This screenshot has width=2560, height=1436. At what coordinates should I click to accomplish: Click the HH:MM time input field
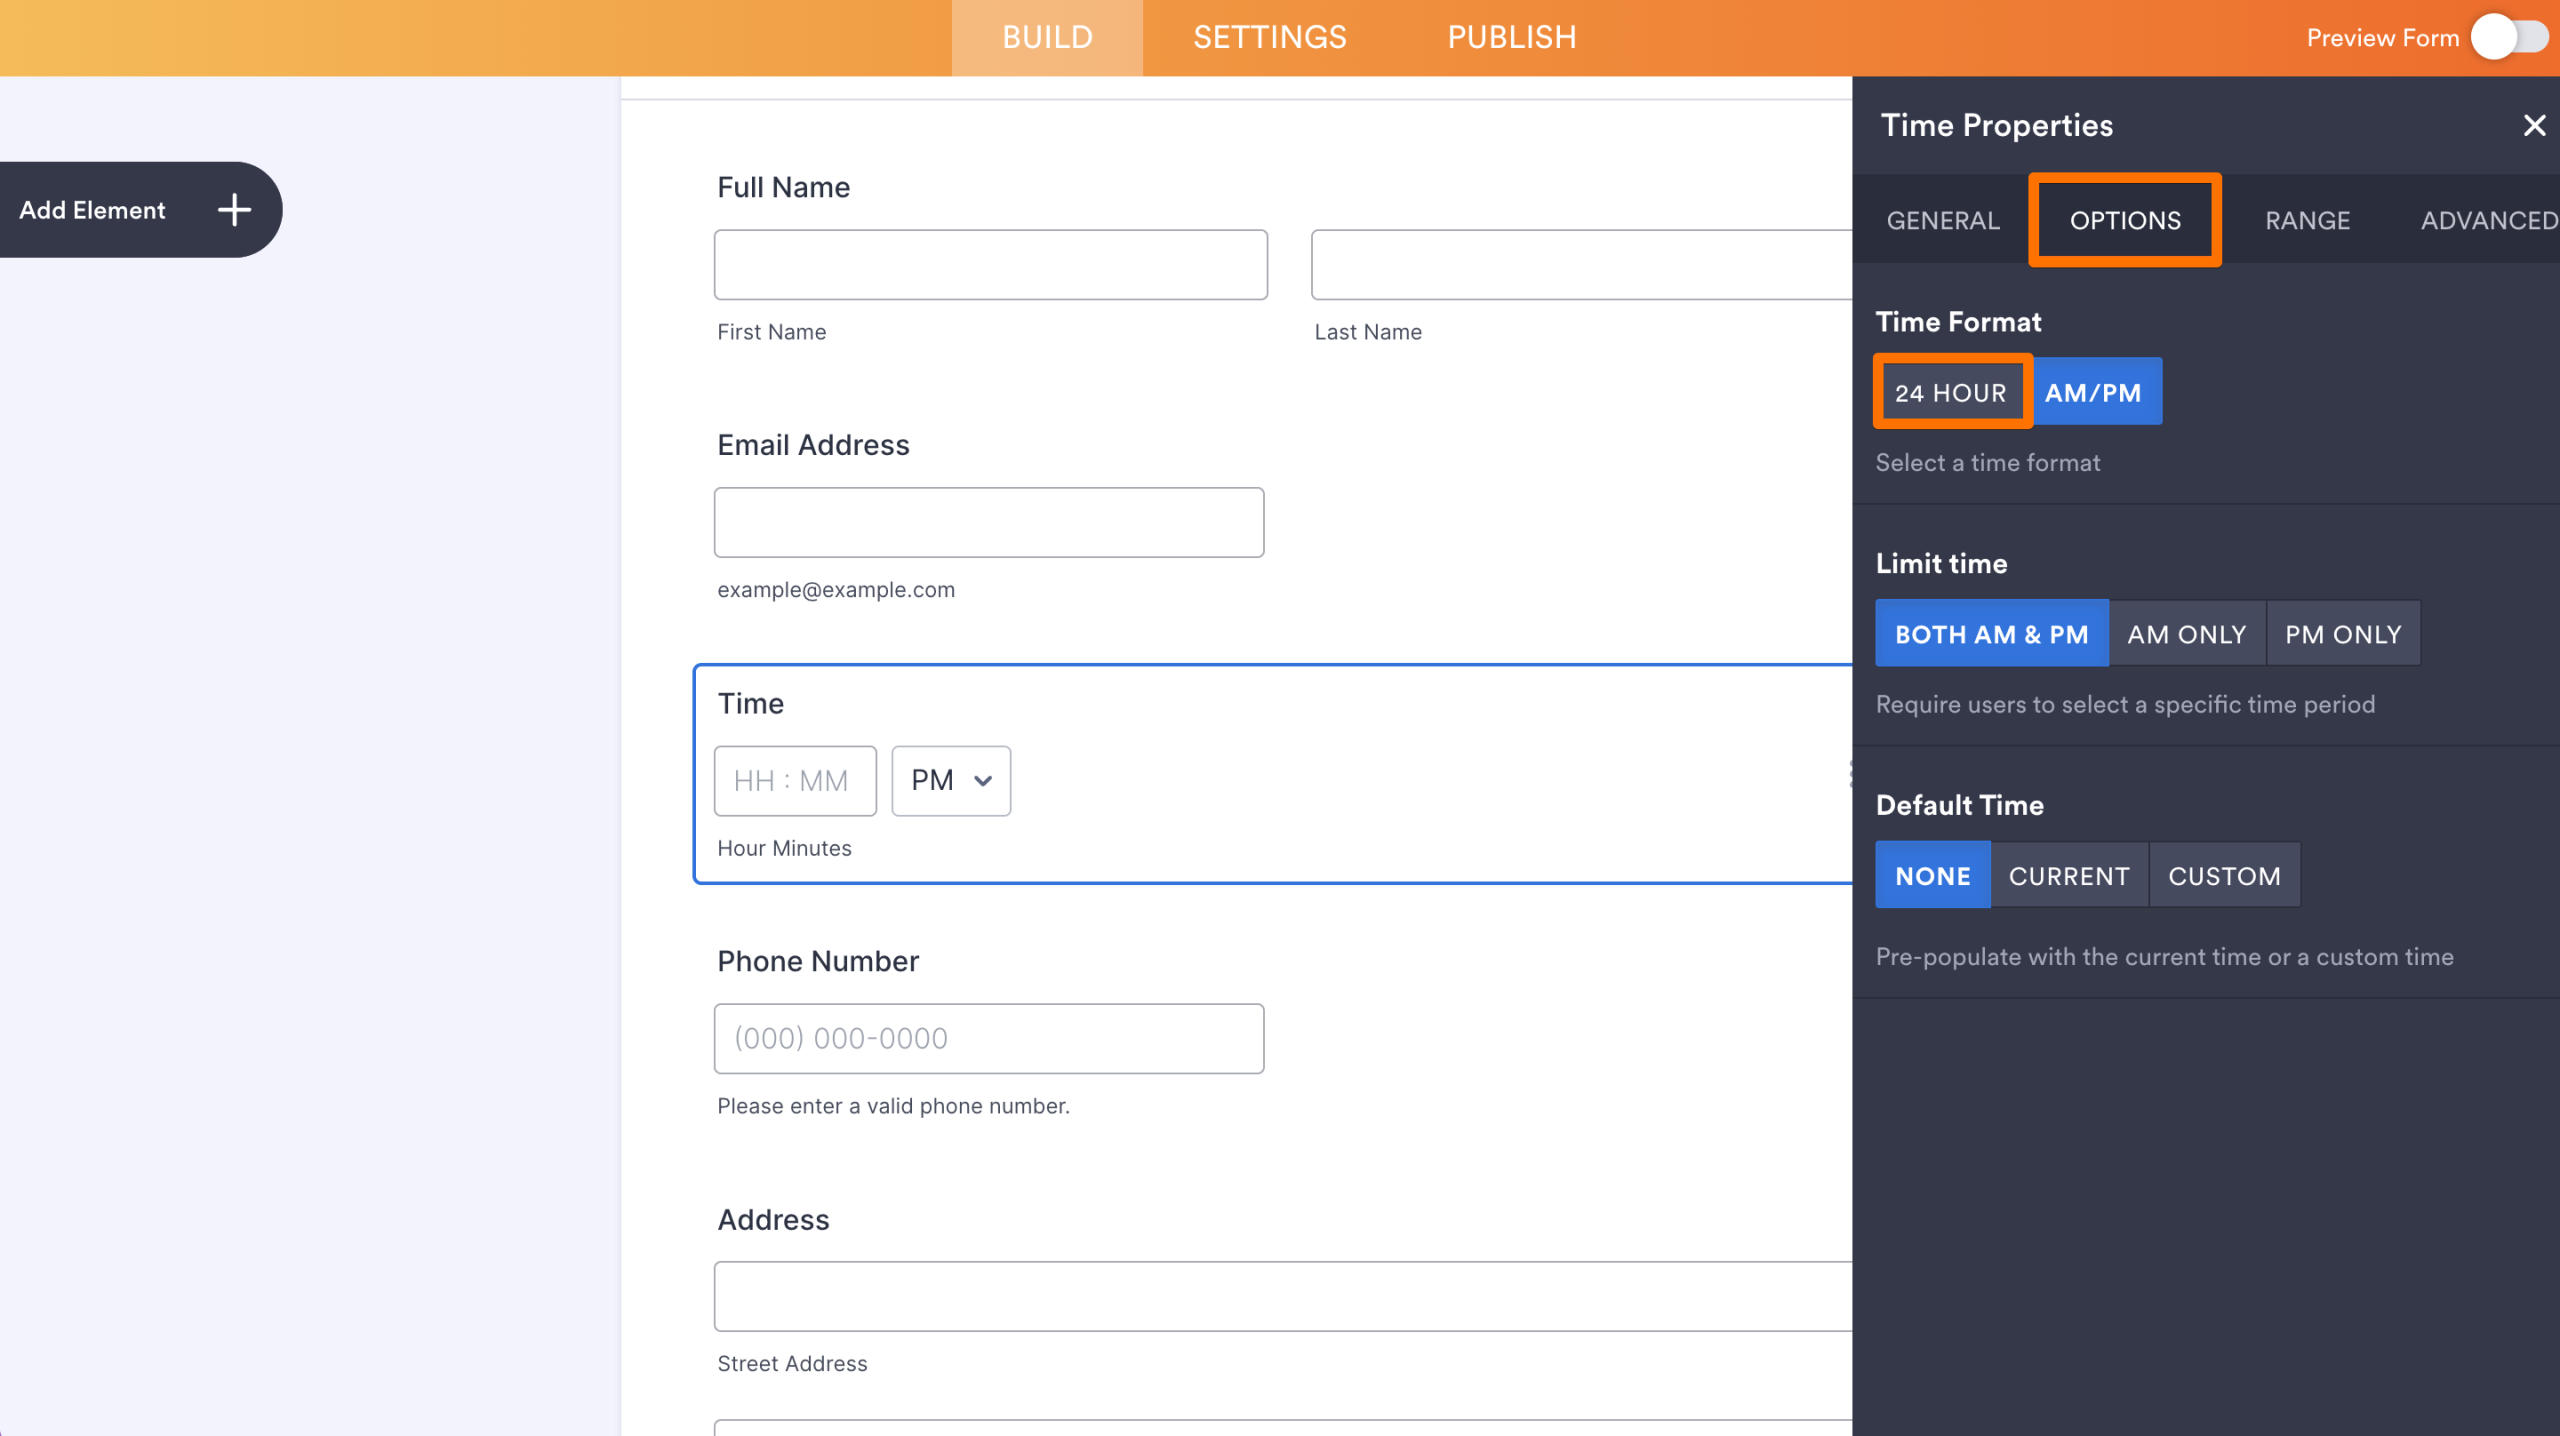pos(795,780)
